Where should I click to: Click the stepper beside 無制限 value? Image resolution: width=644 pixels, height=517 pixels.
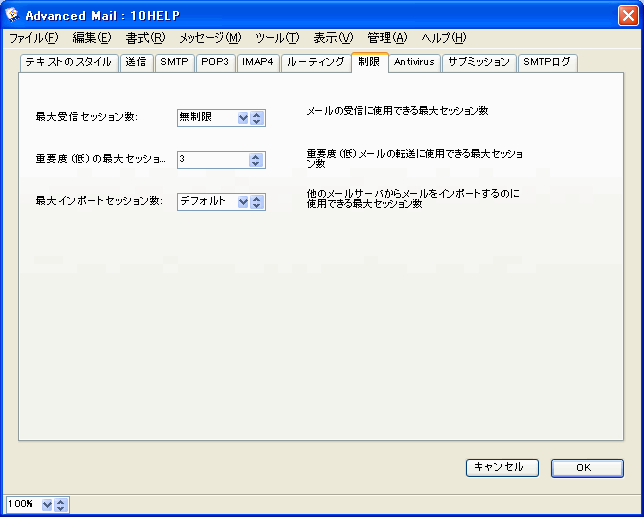click(x=257, y=118)
